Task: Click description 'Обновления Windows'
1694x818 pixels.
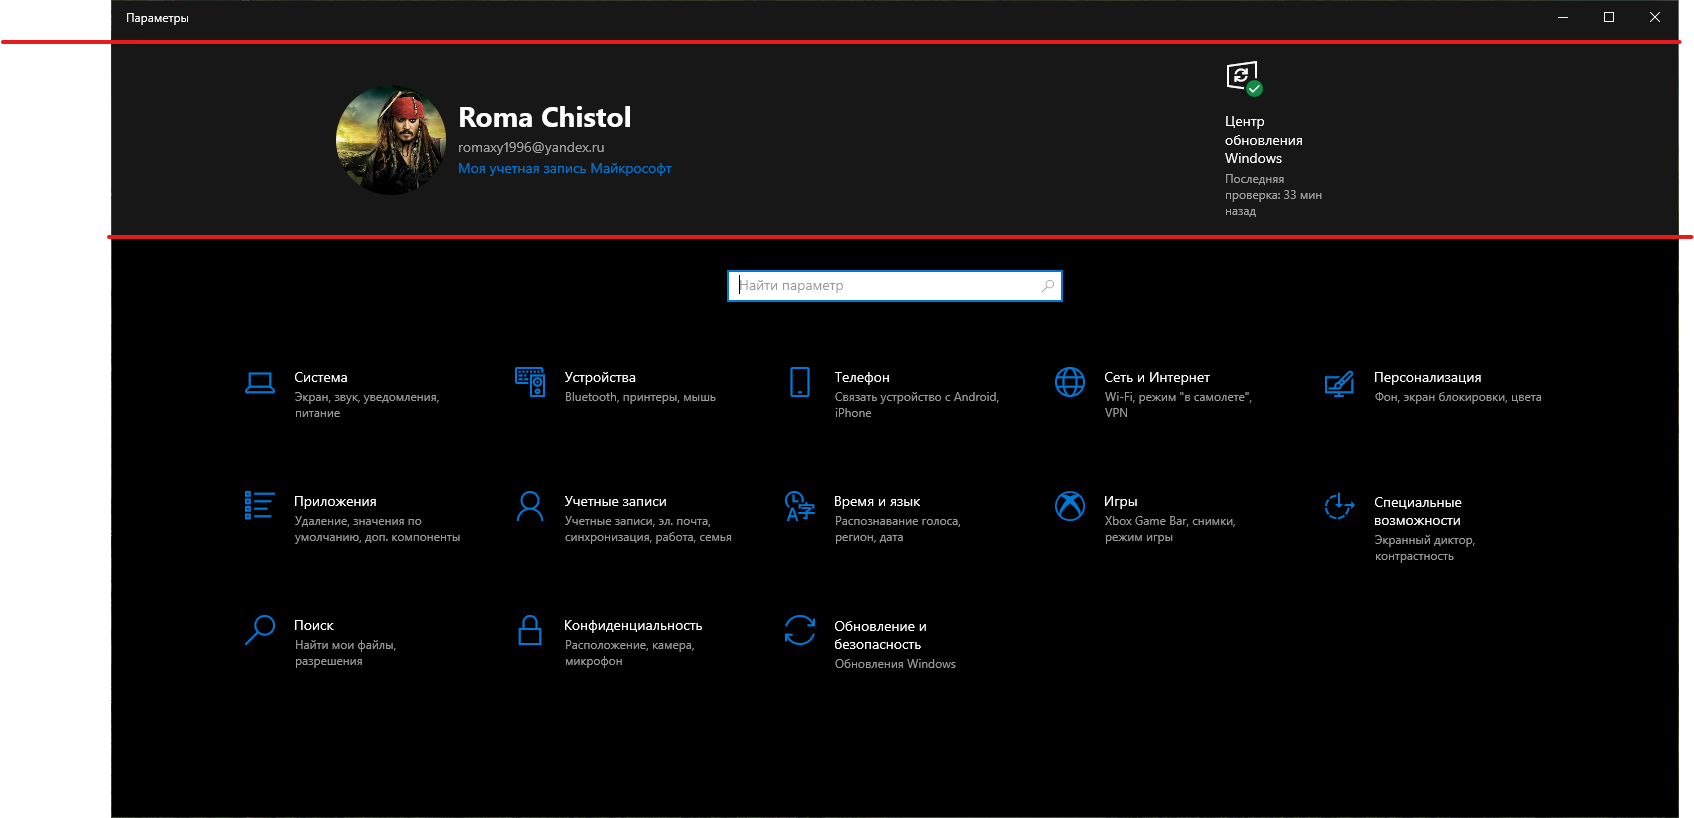Action: (x=895, y=664)
